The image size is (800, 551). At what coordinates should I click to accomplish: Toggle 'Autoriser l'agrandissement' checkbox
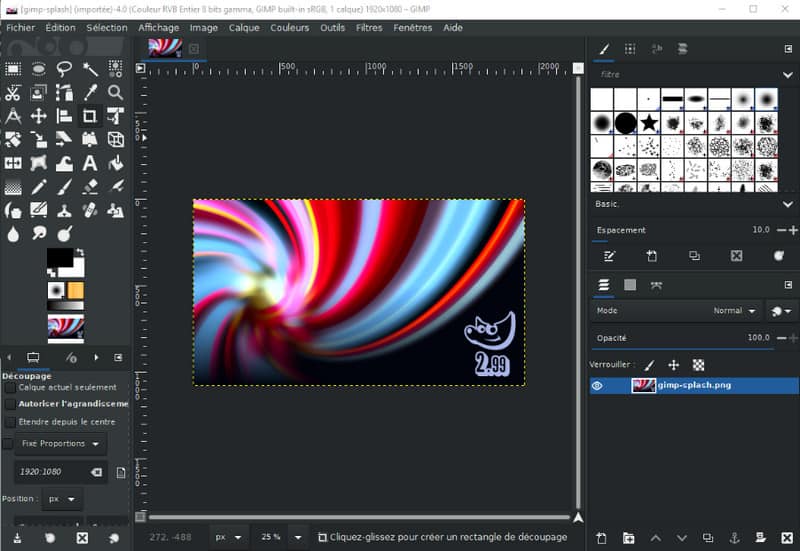click(x=10, y=404)
